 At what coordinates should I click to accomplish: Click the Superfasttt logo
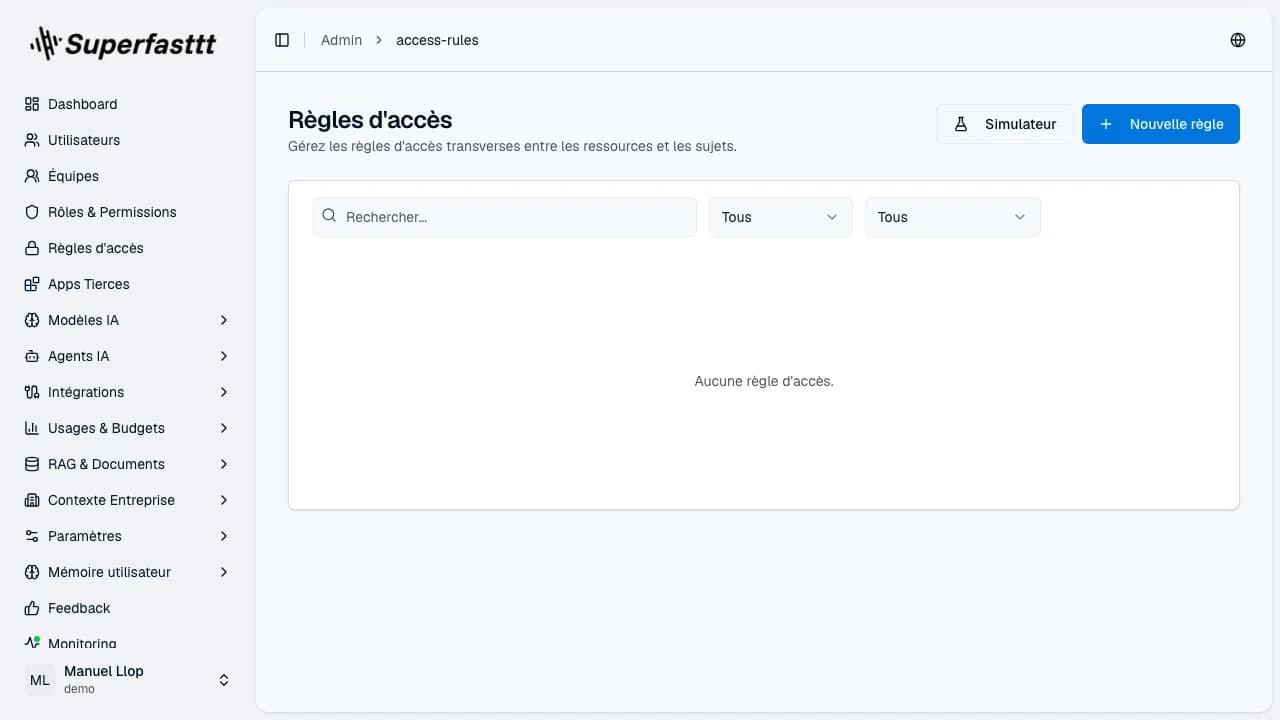coord(122,43)
